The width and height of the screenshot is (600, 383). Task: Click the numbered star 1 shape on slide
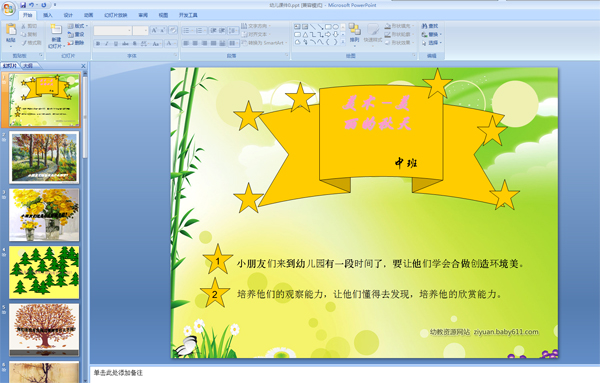point(217,261)
